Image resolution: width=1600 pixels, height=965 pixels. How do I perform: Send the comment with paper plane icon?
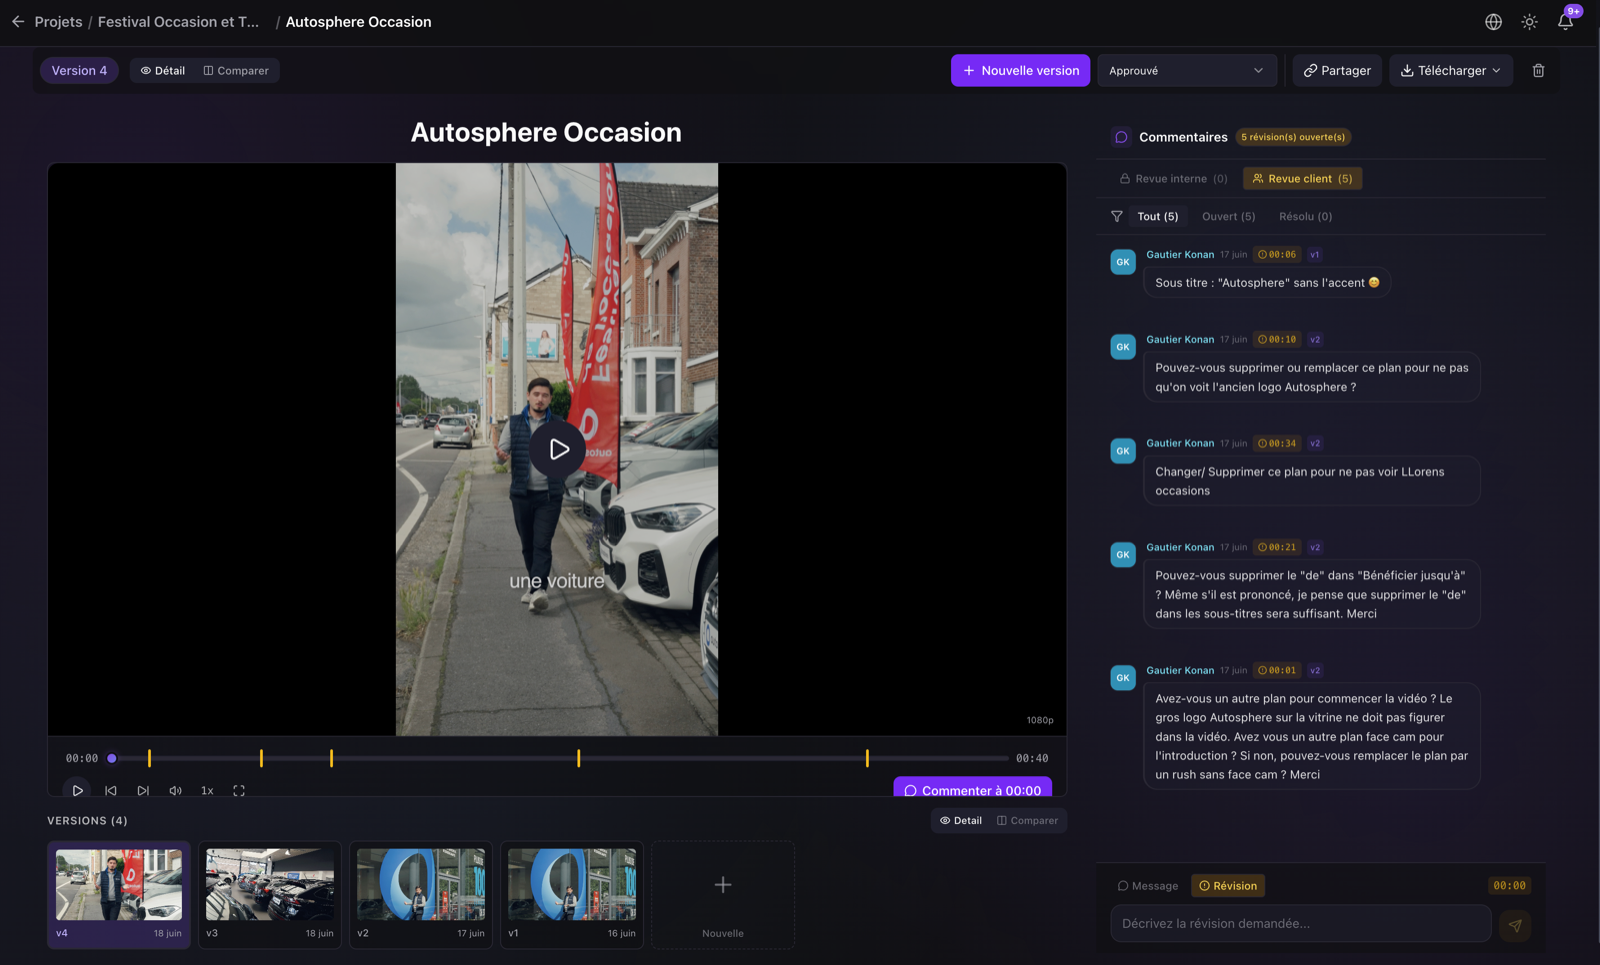pos(1515,925)
